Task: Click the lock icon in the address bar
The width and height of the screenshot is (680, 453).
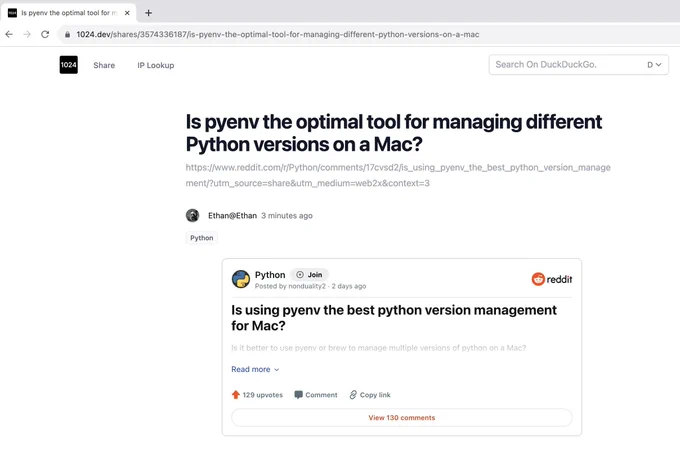Action: 67,34
